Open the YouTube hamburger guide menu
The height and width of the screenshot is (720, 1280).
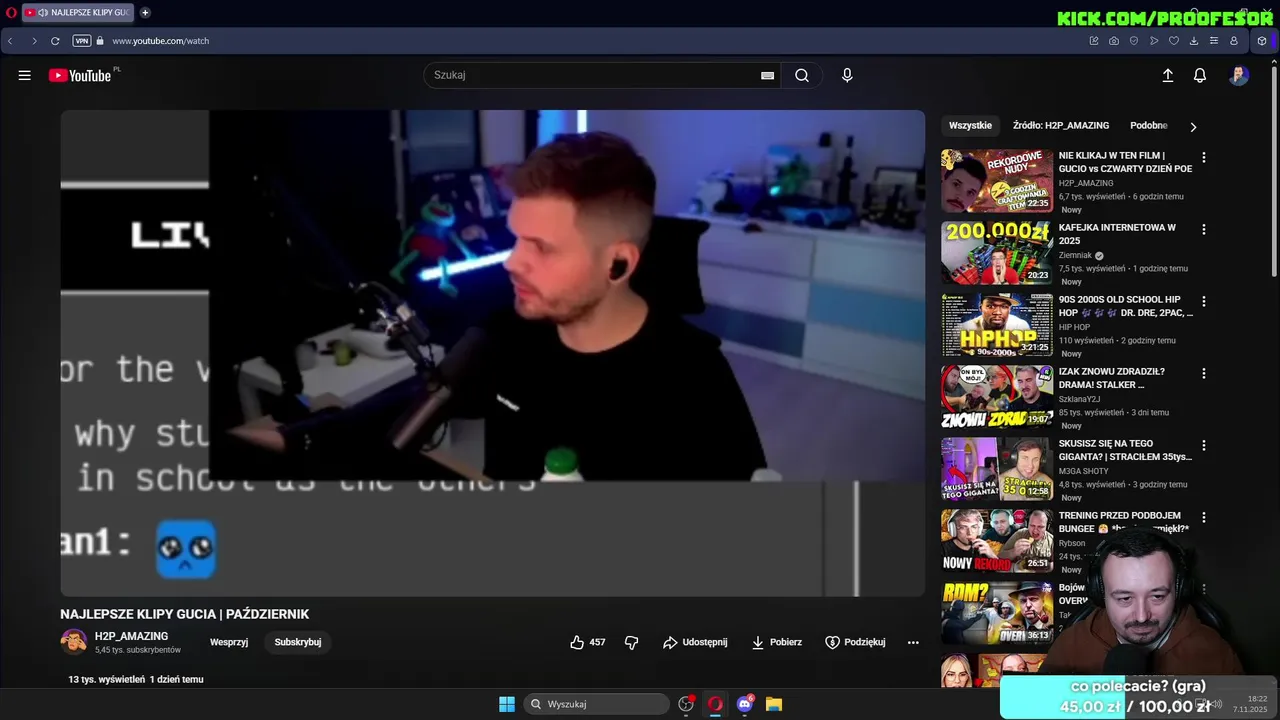point(25,75)
